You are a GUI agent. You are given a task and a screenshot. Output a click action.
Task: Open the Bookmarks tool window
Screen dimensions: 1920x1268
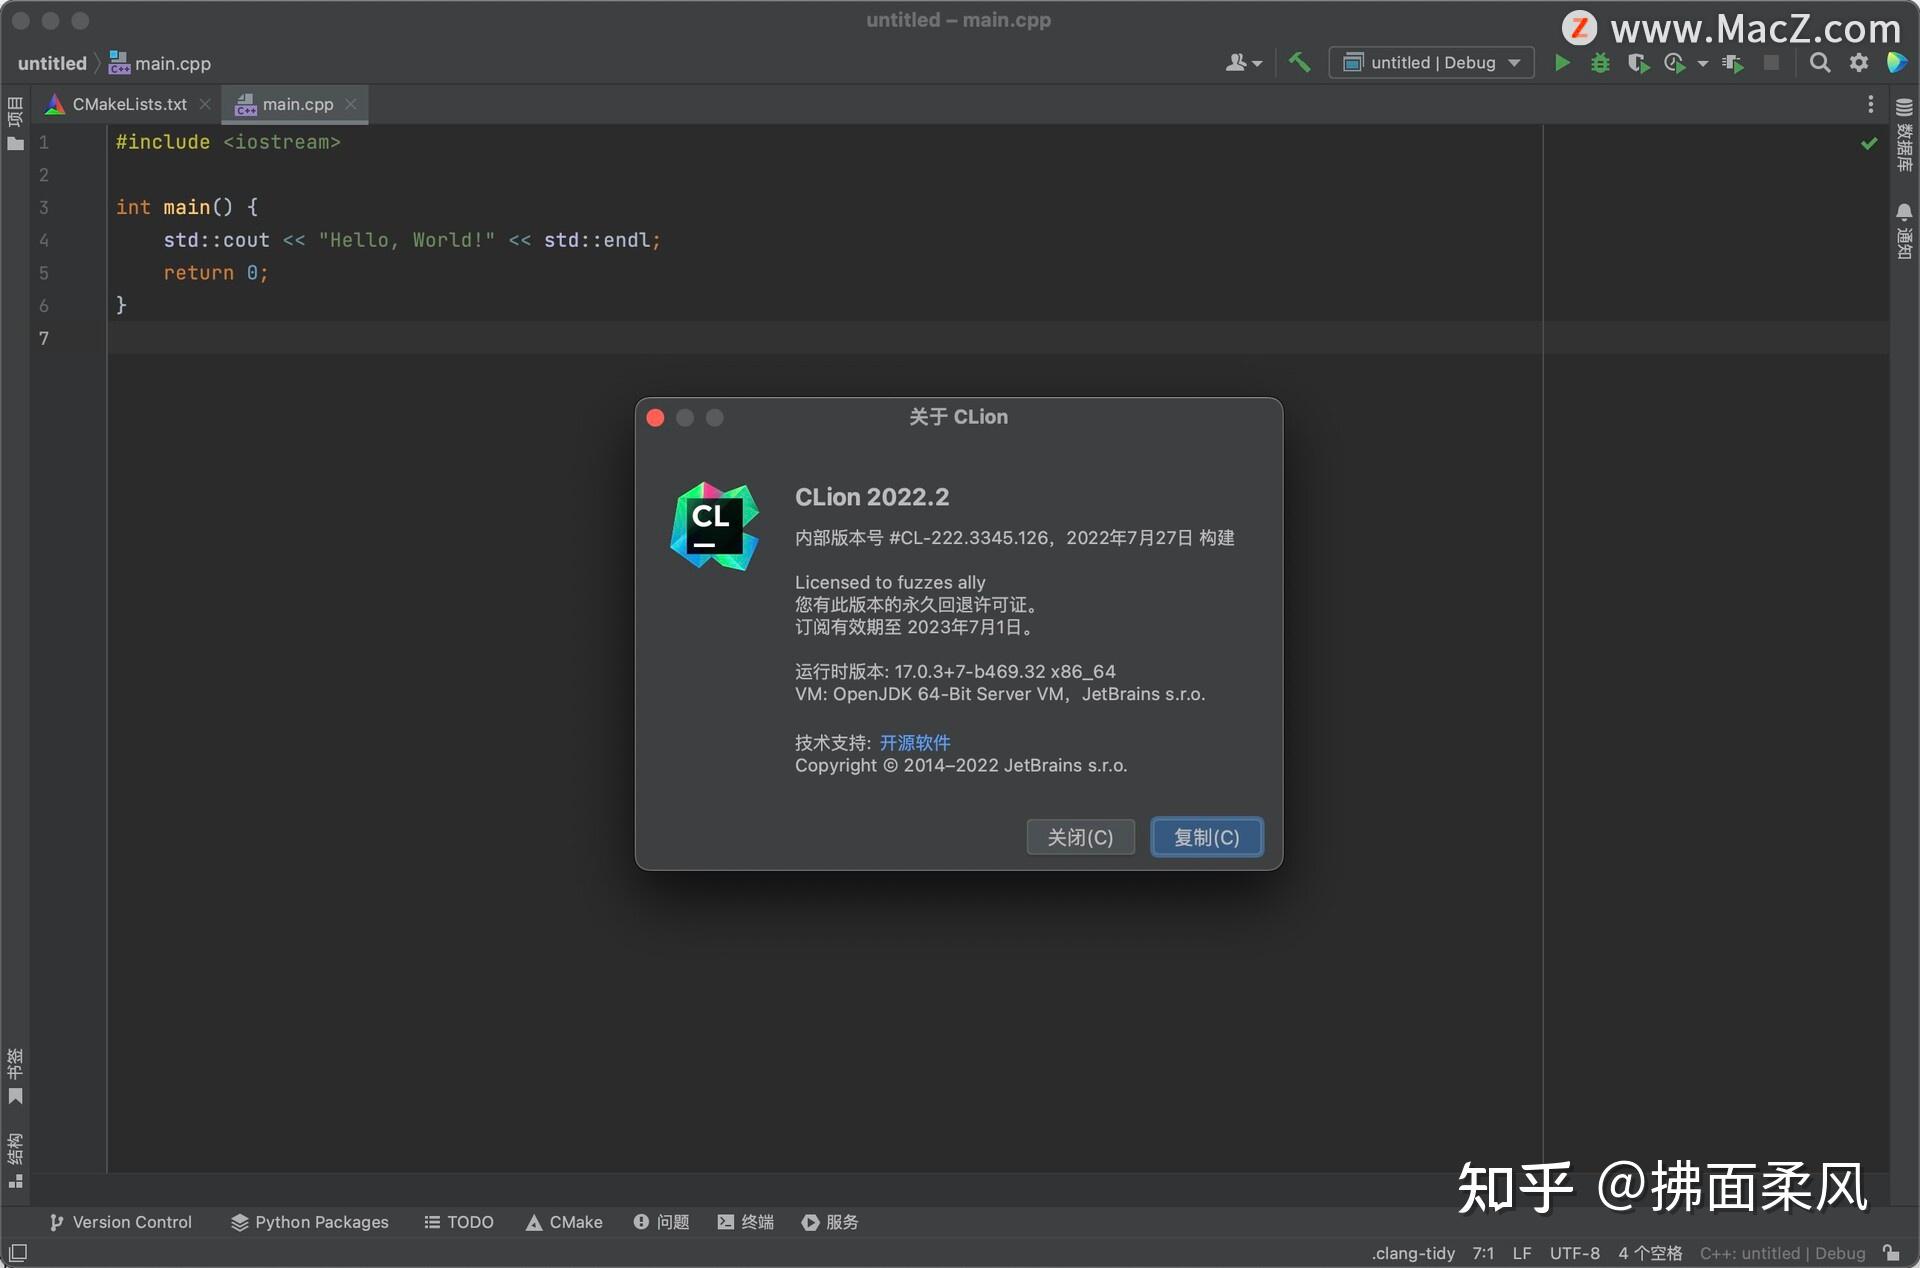pos(15,1076)
